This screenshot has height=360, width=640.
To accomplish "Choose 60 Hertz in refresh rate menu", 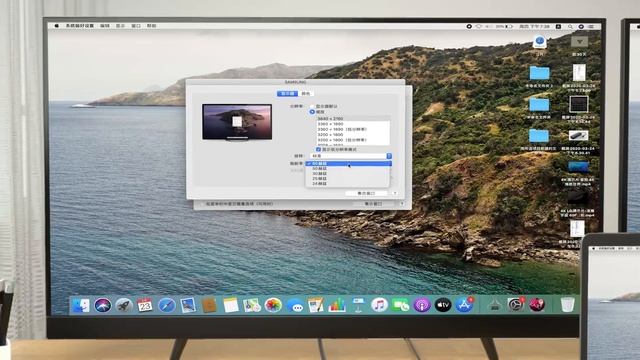I will click(x=348, y=163).
